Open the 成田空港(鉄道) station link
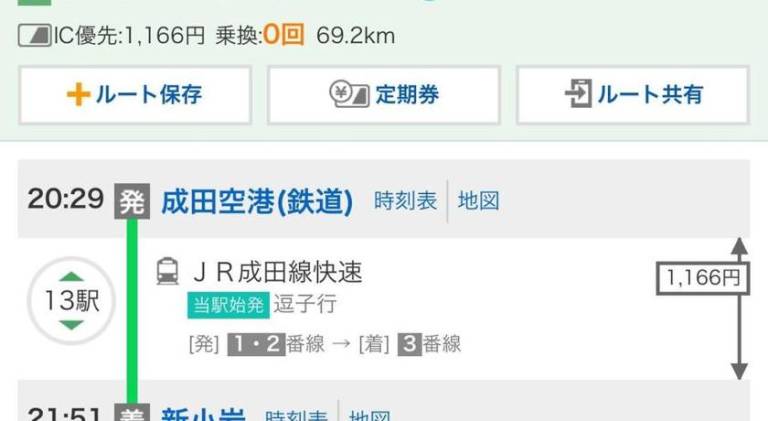The height and width of the screenshot is (421, 768). coord(257,201)
